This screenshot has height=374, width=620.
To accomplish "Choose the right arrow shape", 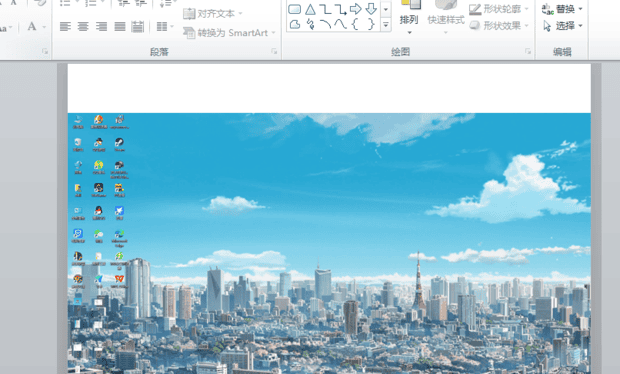I will click(355, 9).
